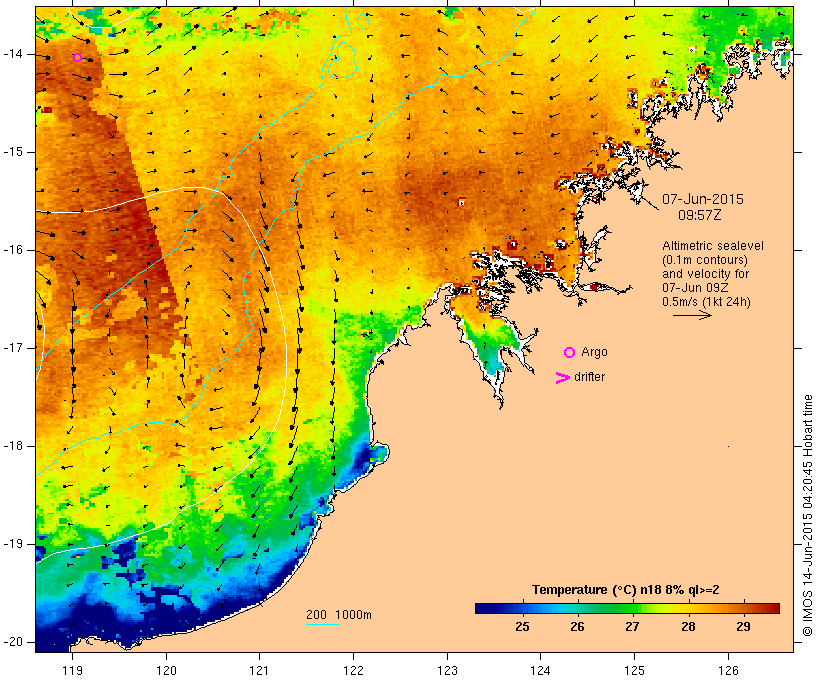Click the latitude label -20
The width and height of the screenshot is (820, 680).
pyautogui.click(x=12, y=642)
